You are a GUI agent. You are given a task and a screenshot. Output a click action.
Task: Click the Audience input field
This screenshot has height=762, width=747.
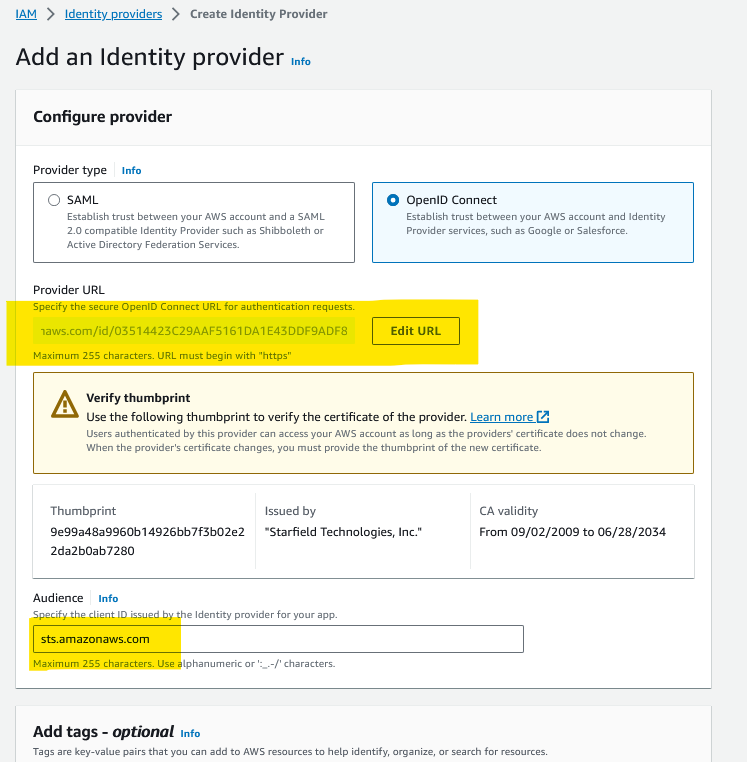pos(278,639)
